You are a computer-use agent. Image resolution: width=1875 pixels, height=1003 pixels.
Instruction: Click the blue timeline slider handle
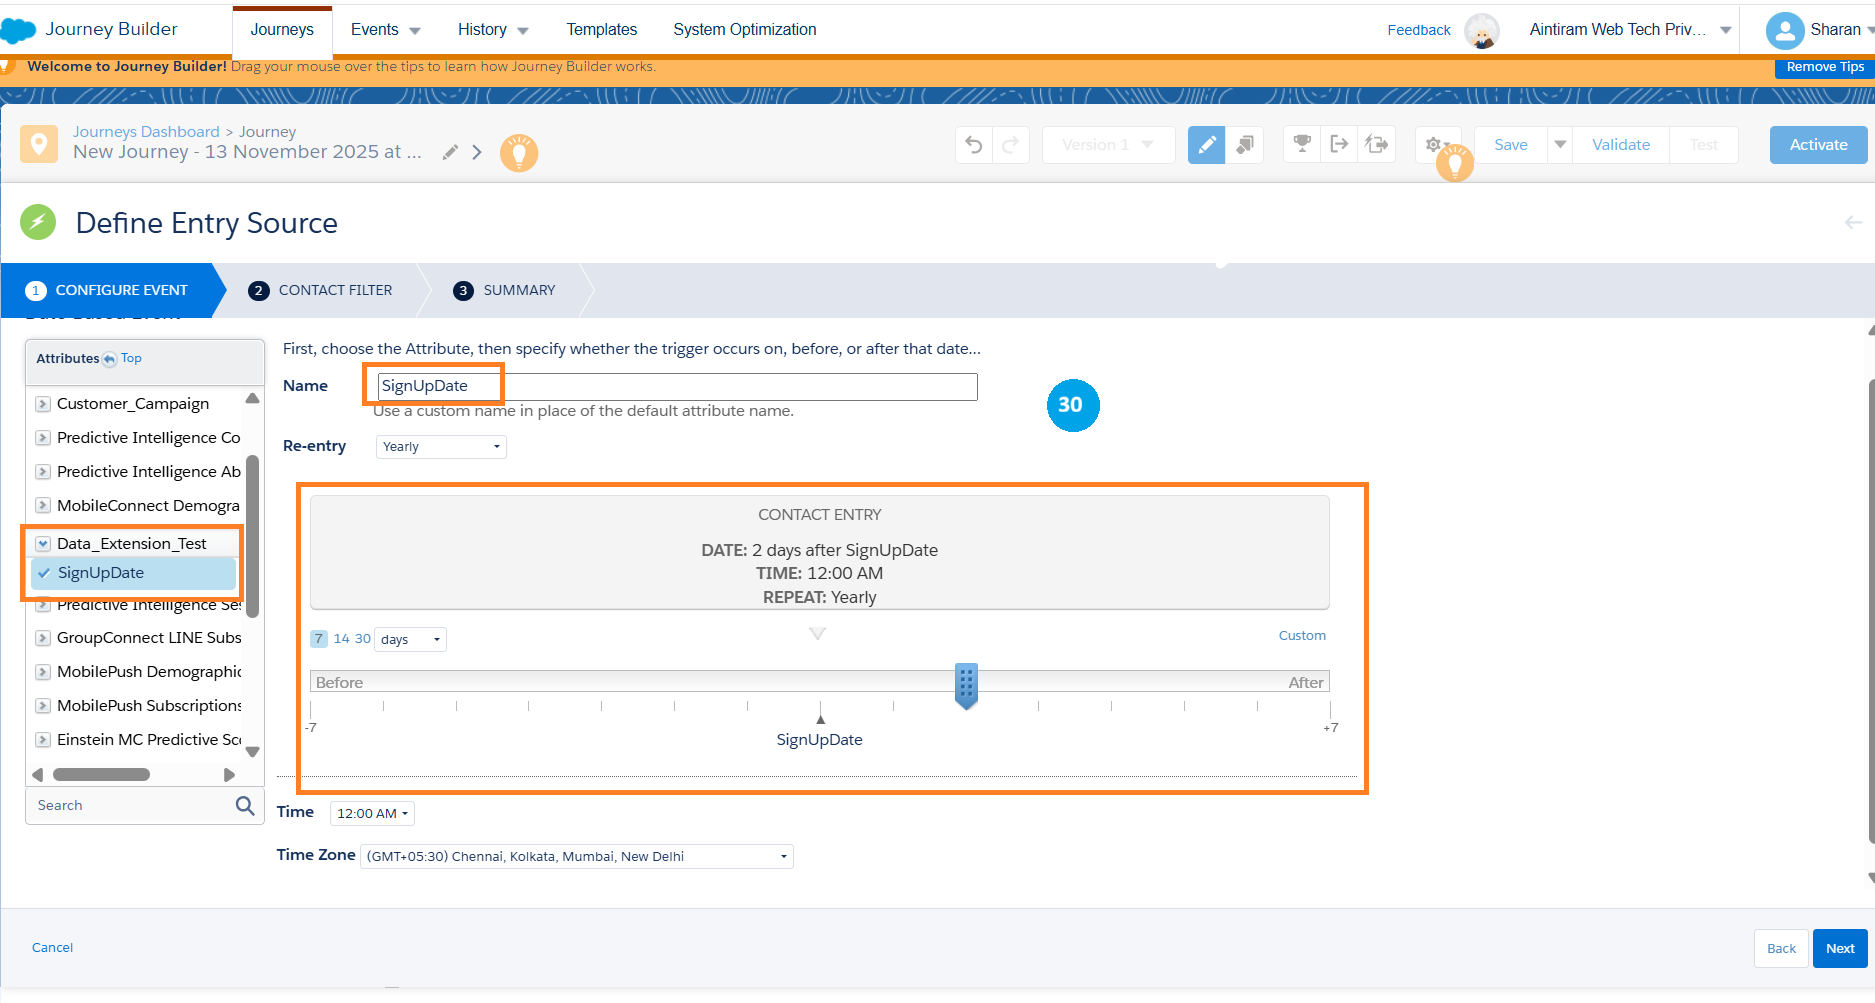[x=966, y=685]
